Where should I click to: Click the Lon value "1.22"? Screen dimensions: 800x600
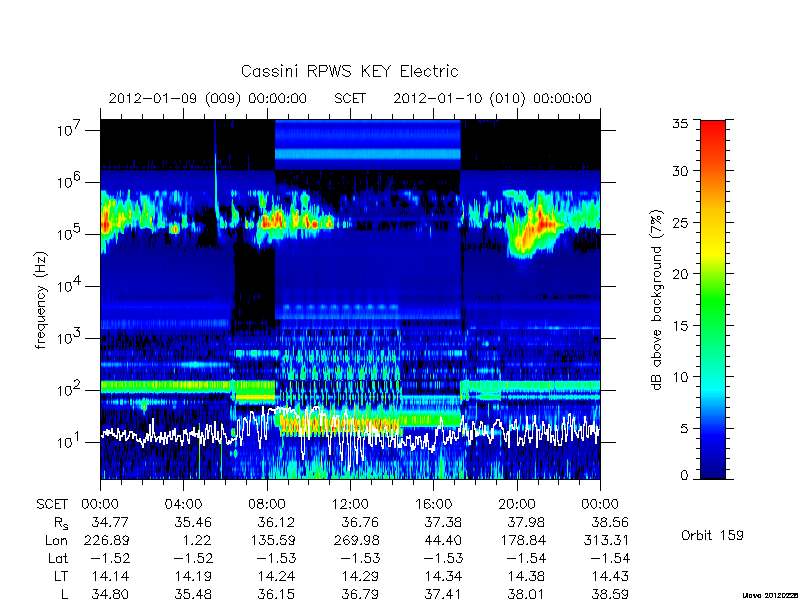197,540
